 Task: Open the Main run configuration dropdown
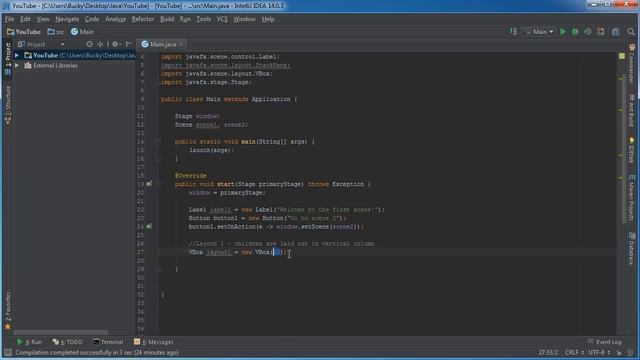click(x=540, y=31)
